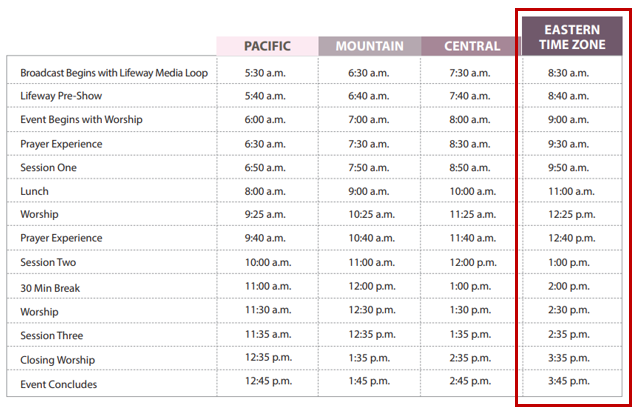
Task: Select the EASTERN TIME ZONE header
Action: pyautogui.click(x=573, y=37)
